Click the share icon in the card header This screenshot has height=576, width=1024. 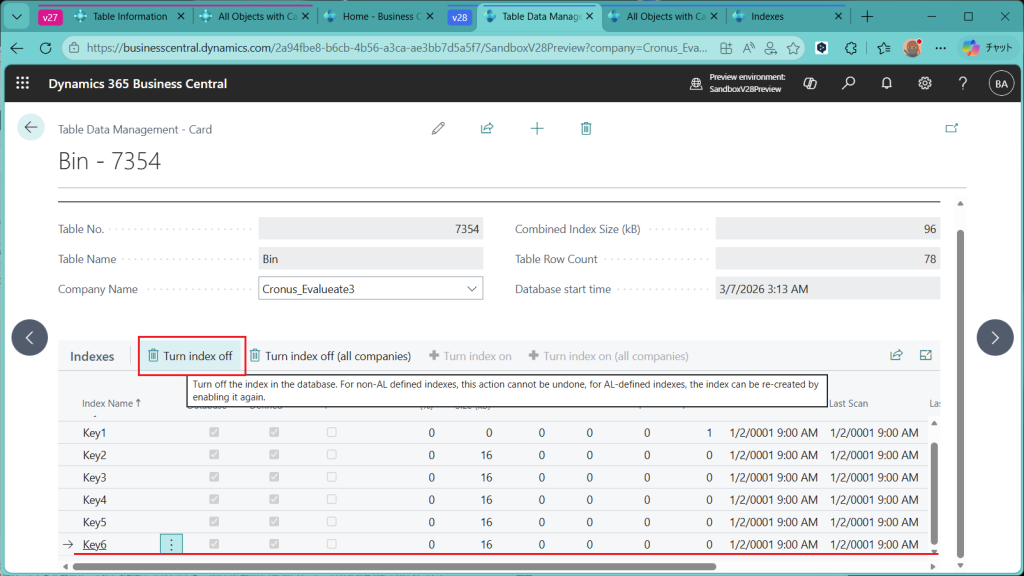click(x=487, y=128)
